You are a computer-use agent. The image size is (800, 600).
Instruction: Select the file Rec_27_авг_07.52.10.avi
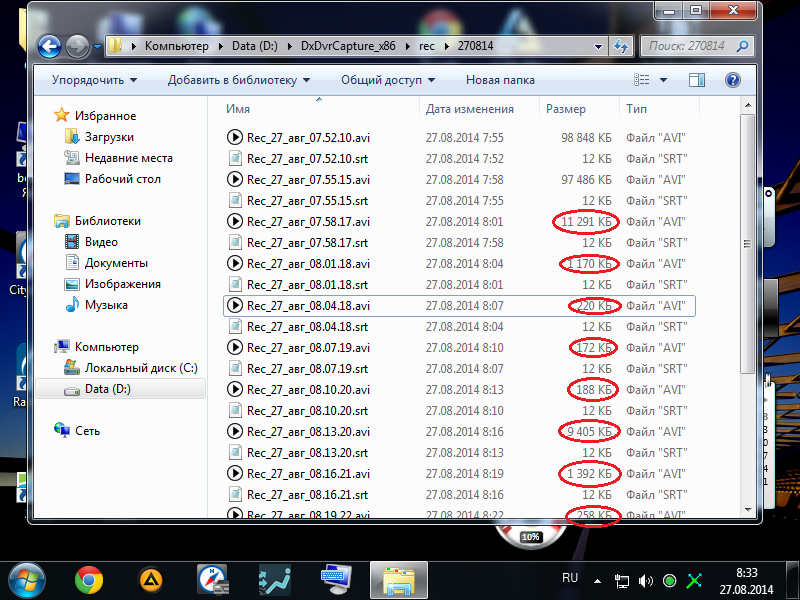tap(308, 137)
